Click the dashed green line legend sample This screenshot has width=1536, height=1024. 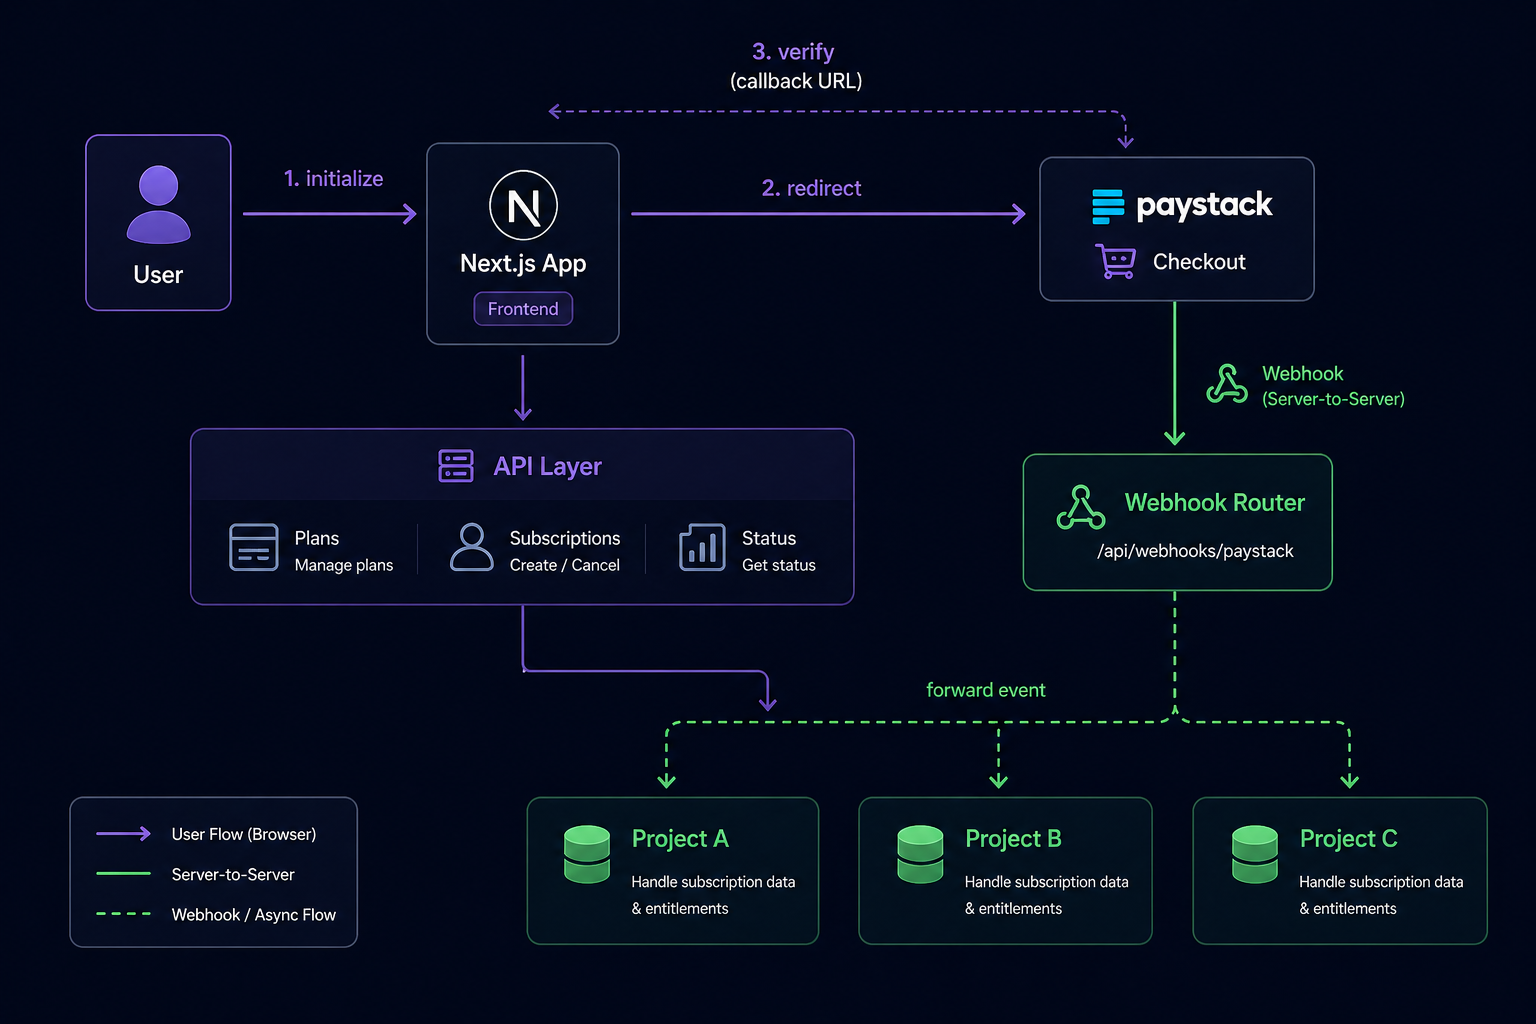click(x=123, y=914)
